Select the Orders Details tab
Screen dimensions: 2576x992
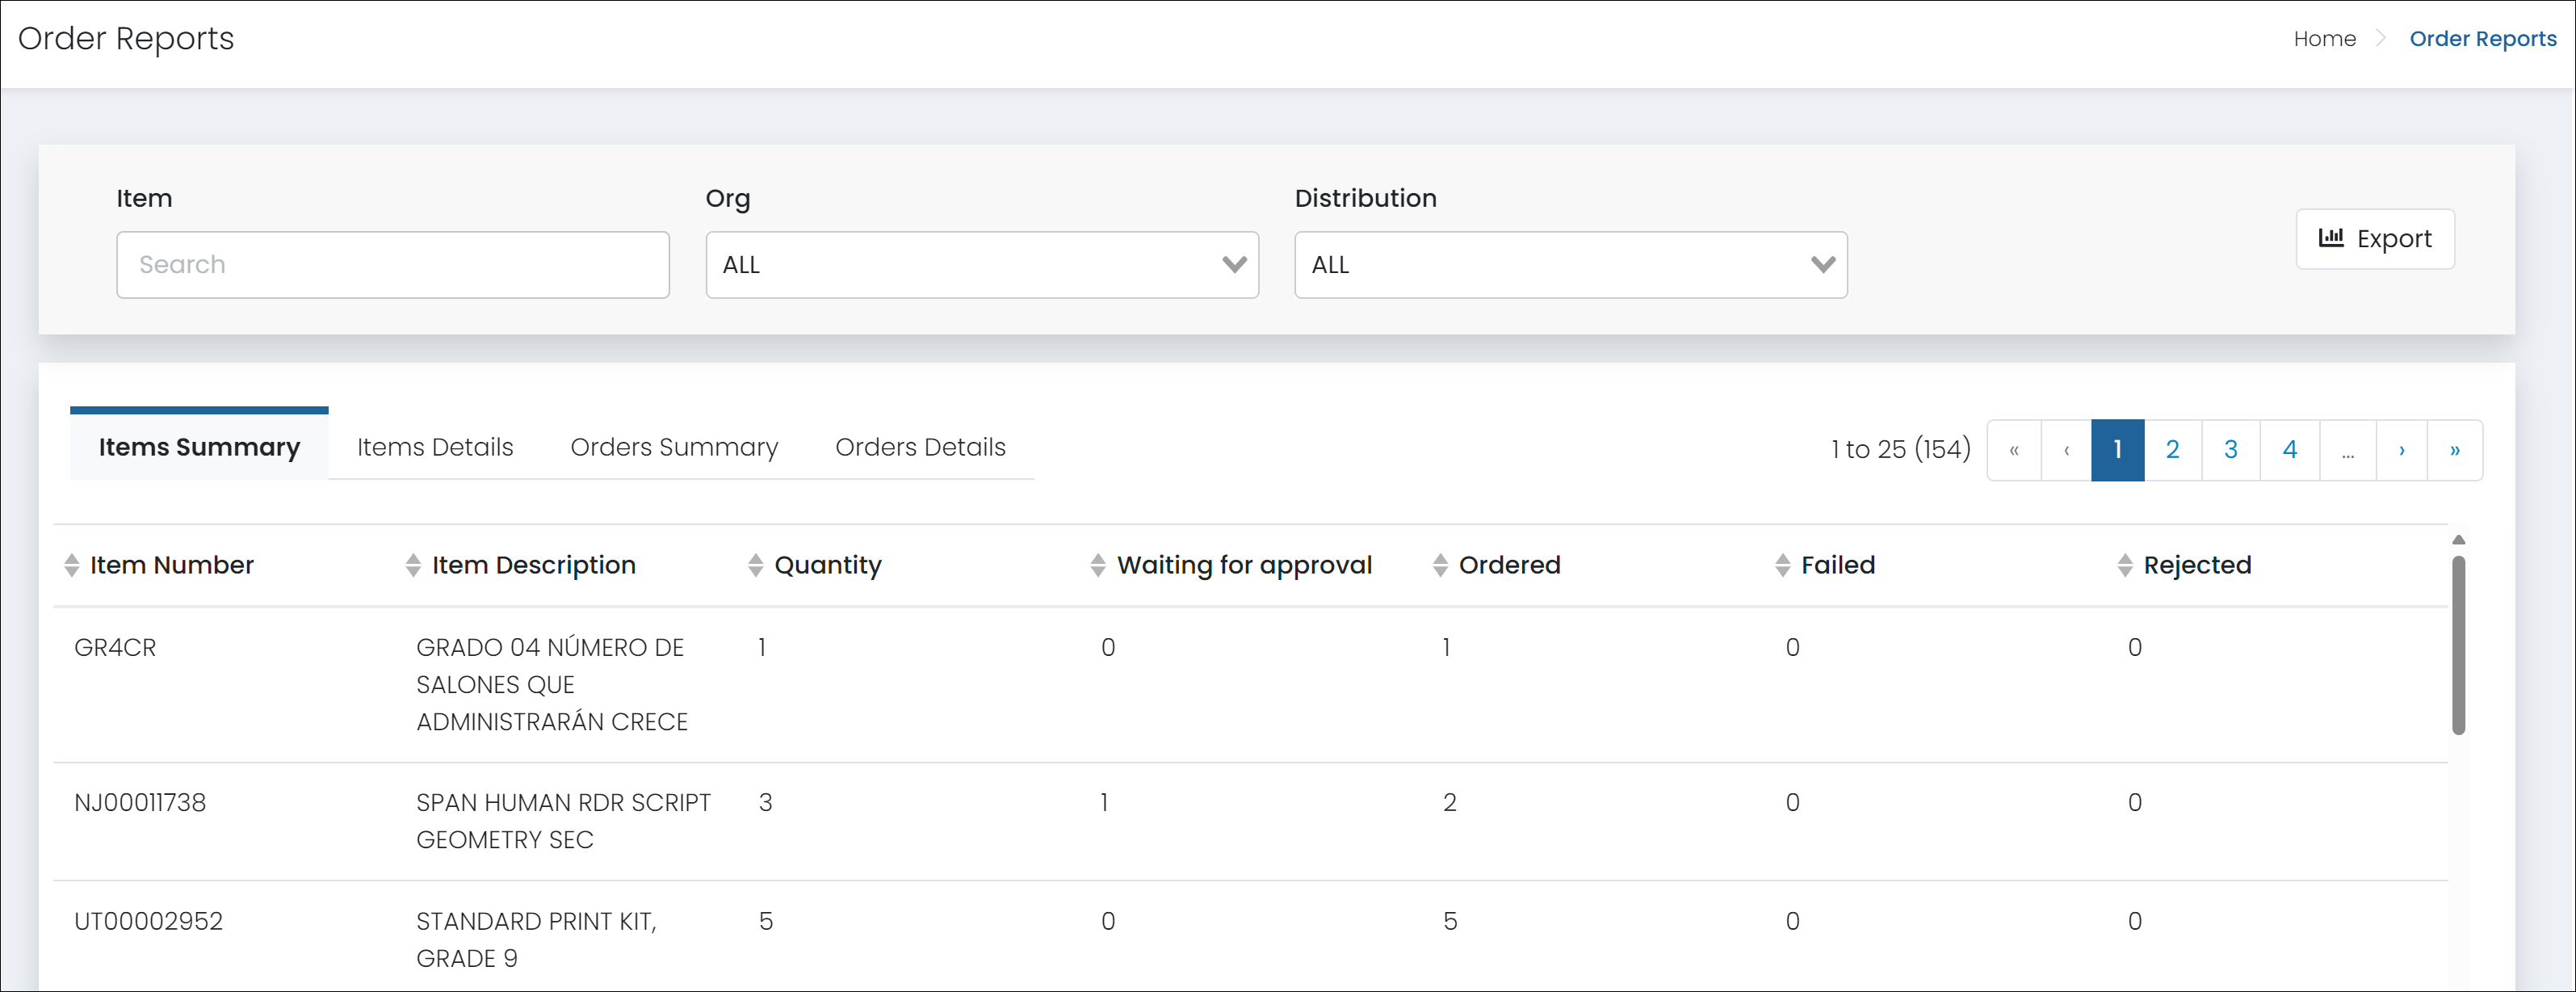click(x=921, y=447)
